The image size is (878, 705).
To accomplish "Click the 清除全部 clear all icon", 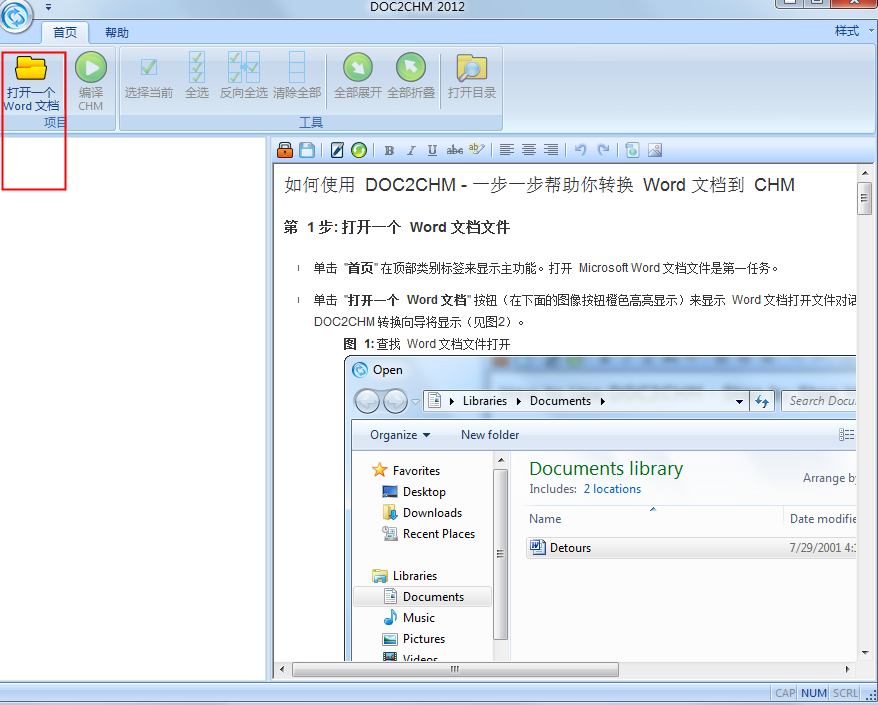I will 297,67.
